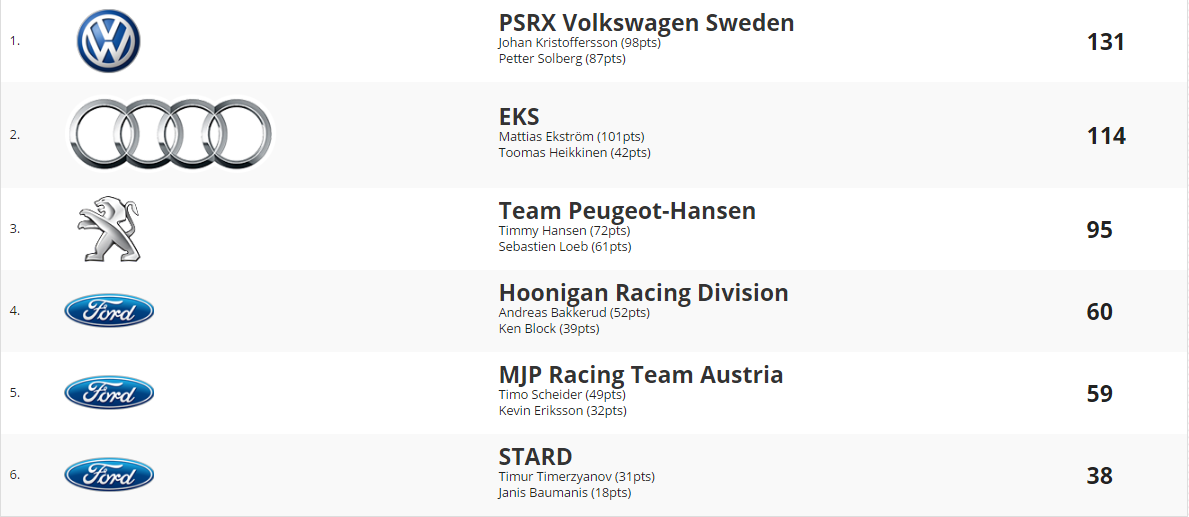The height and width of the screenshot is (517, 1189).
Task: Click the 131 points total
Action: (1106, 42)
